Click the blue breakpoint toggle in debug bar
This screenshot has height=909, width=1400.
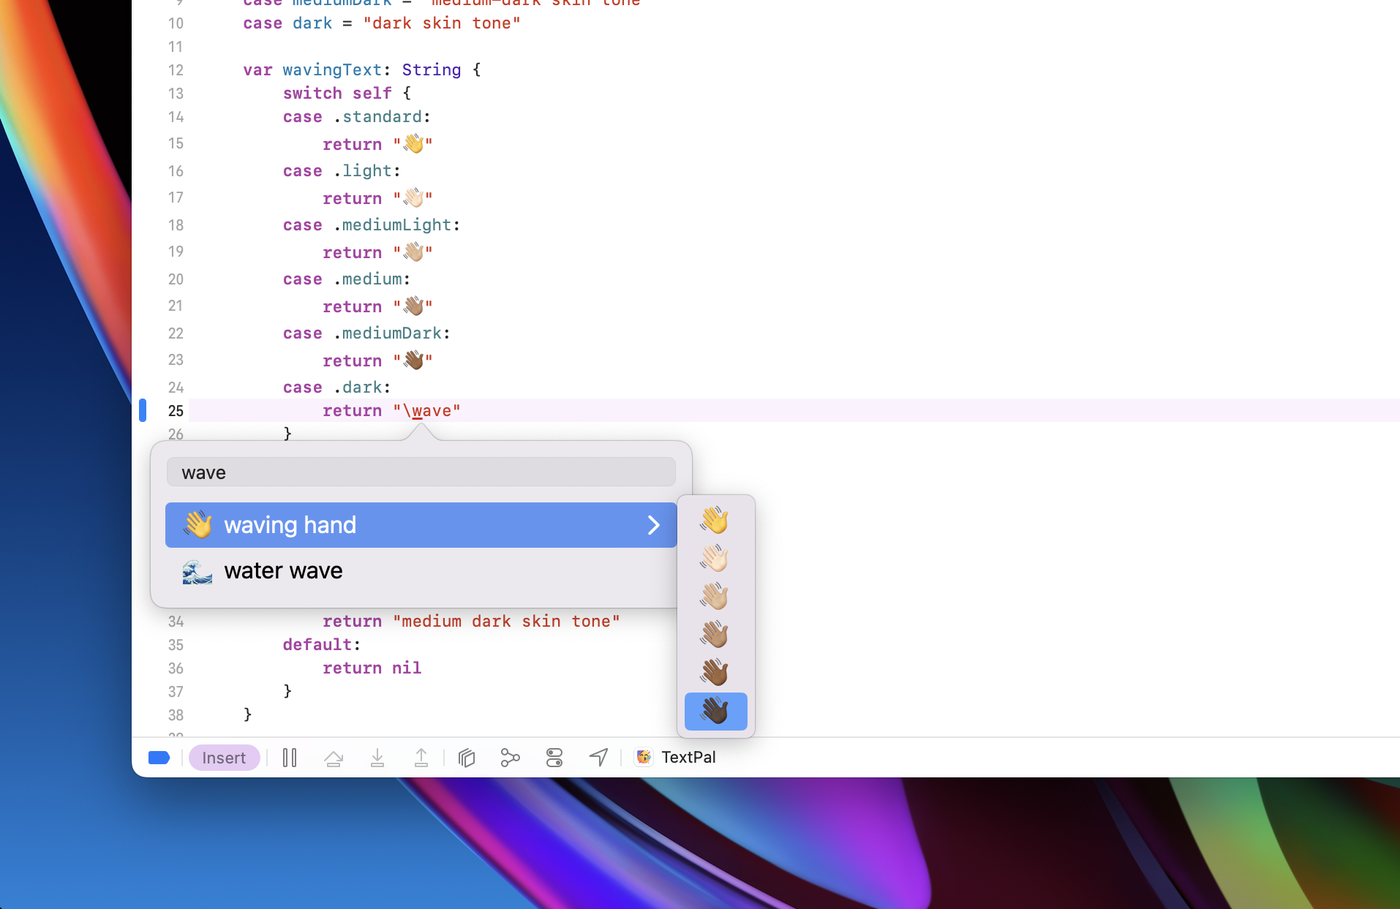(x=158, y=758)
